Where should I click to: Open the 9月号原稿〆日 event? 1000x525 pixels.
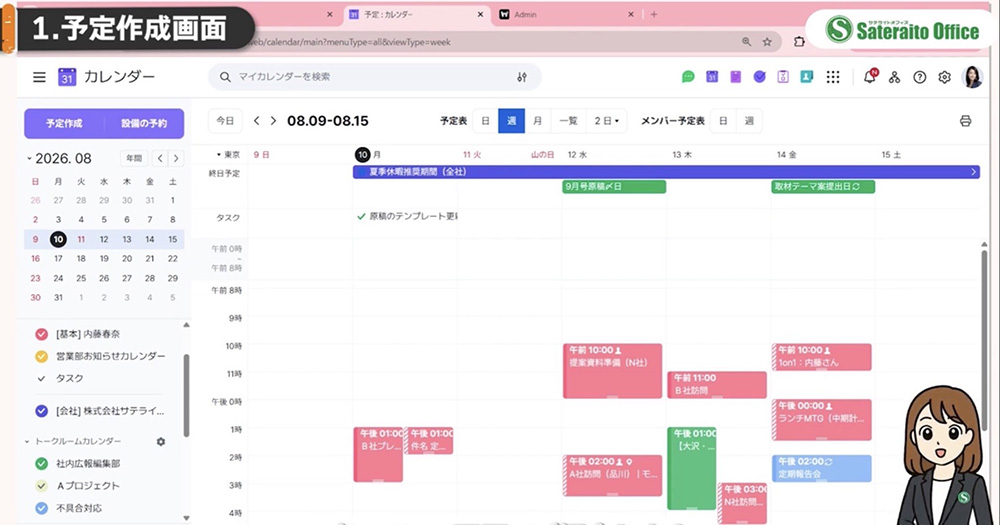pos(614,186)
